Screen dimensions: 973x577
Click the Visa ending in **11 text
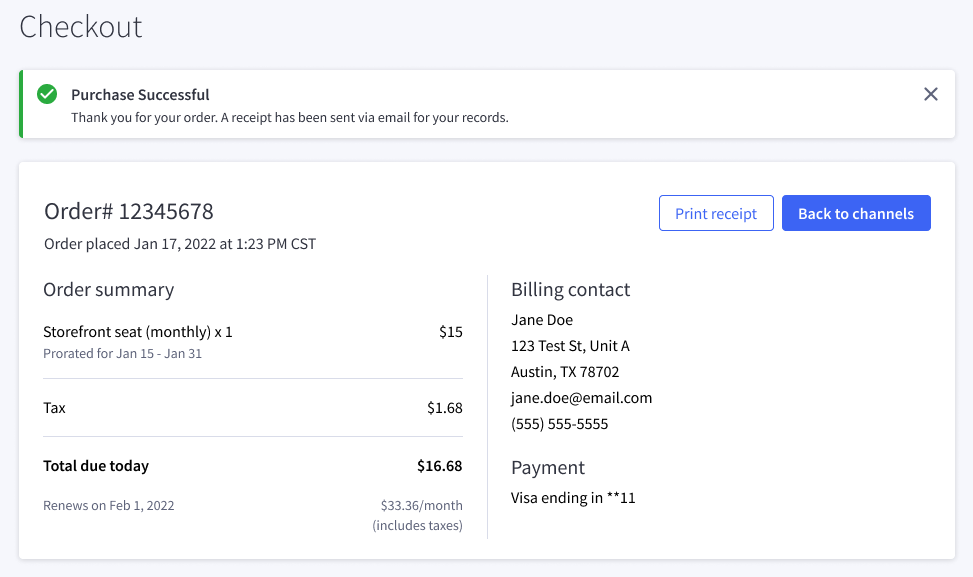pyautogui.click(x=573, y=497)
